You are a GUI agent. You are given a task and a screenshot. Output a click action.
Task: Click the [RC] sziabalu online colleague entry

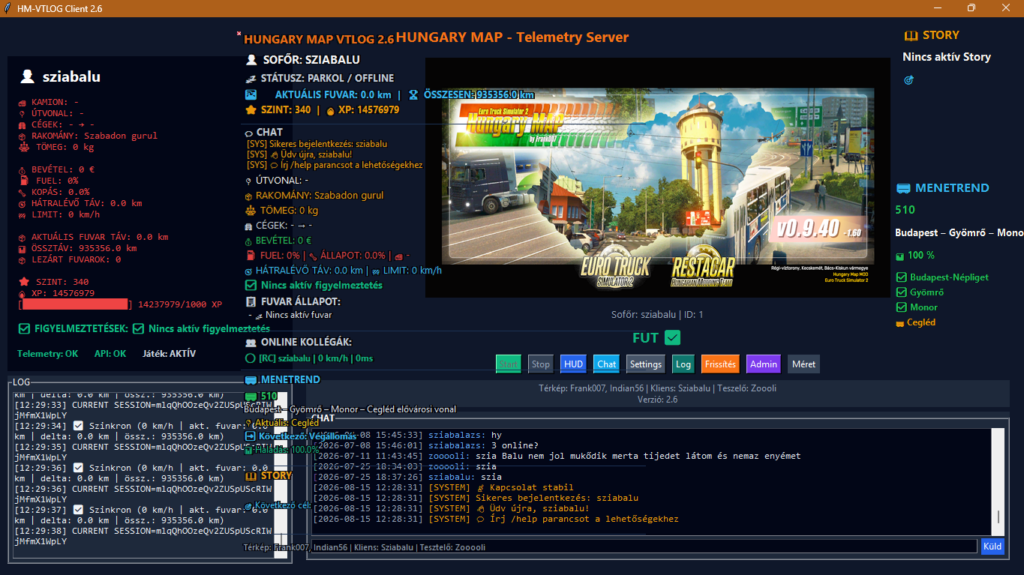click(x=315, y=358)
